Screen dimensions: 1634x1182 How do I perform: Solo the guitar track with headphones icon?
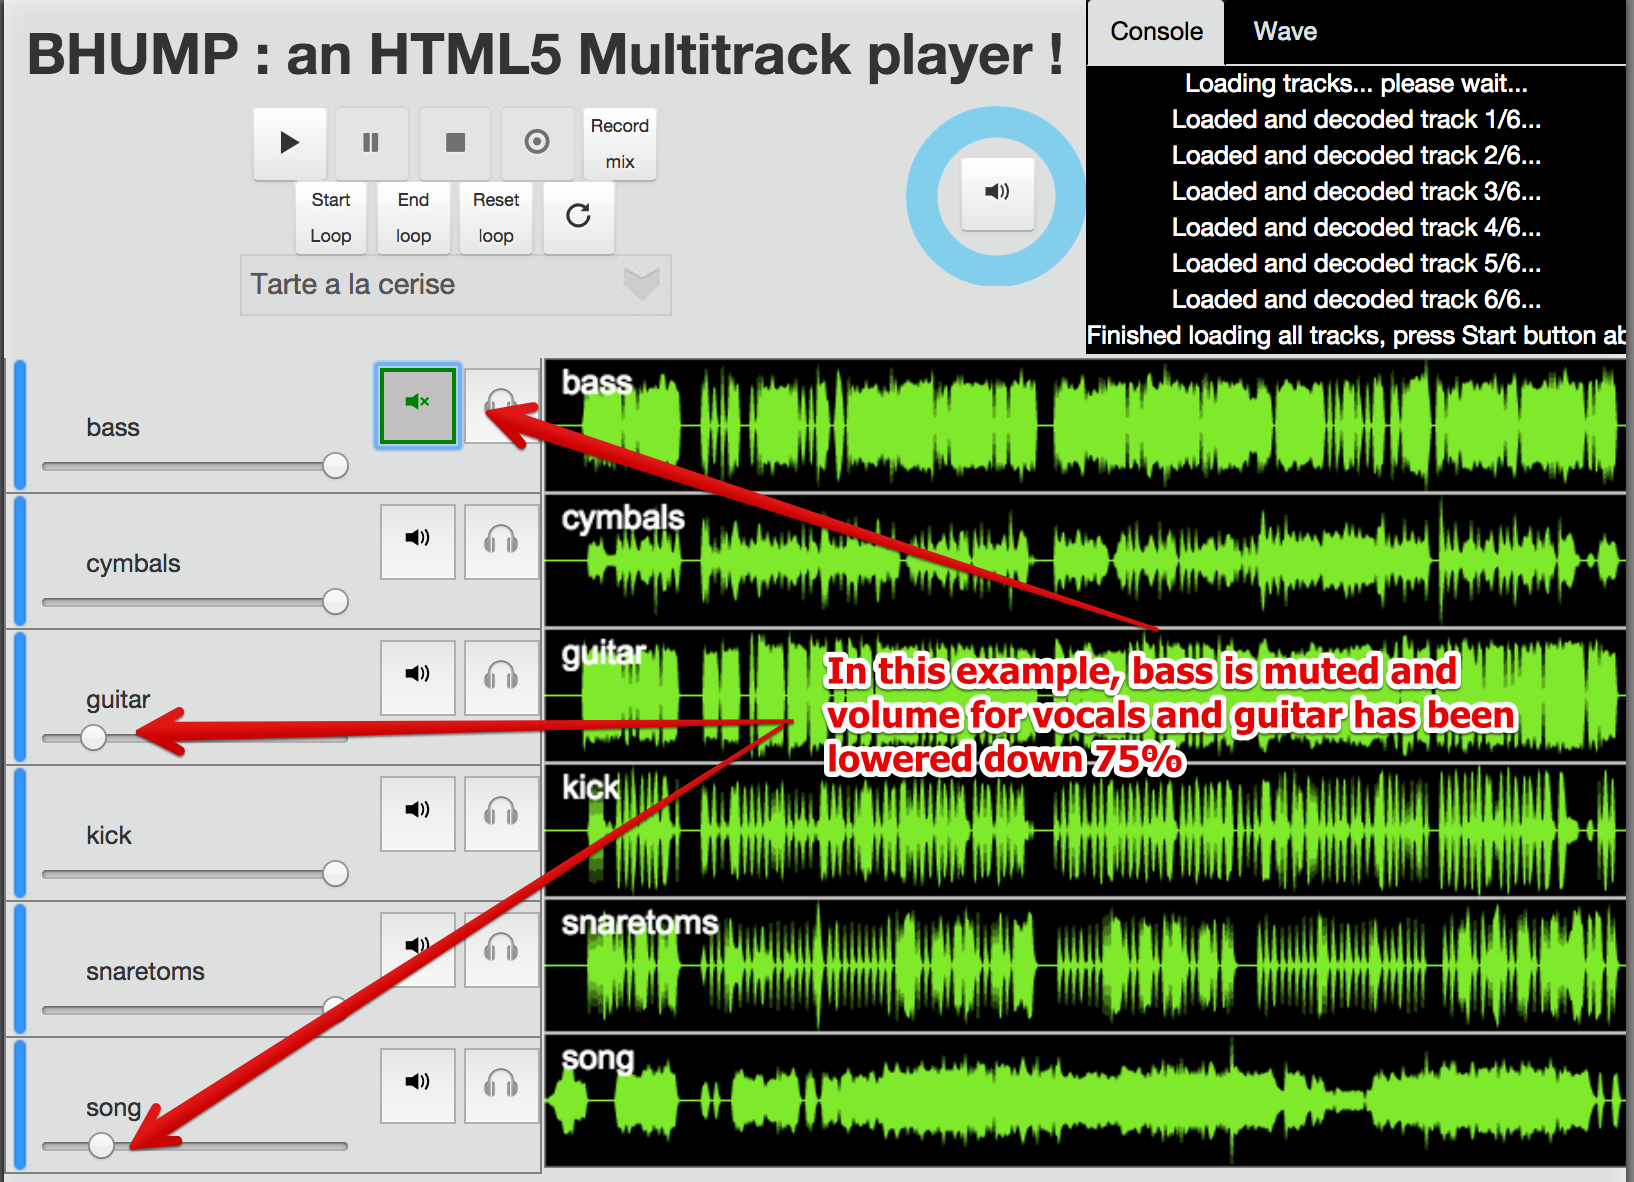coord(501,677)
